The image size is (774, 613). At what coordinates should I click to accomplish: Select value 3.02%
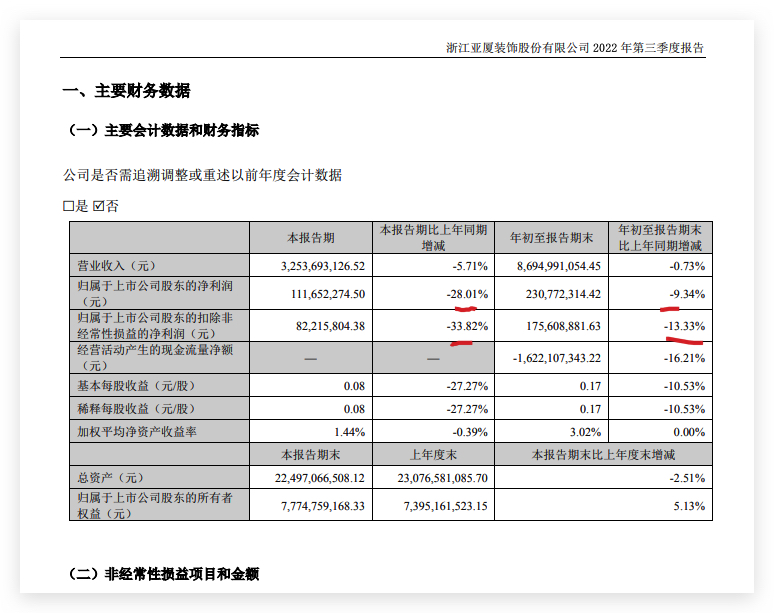pos(585,432)
